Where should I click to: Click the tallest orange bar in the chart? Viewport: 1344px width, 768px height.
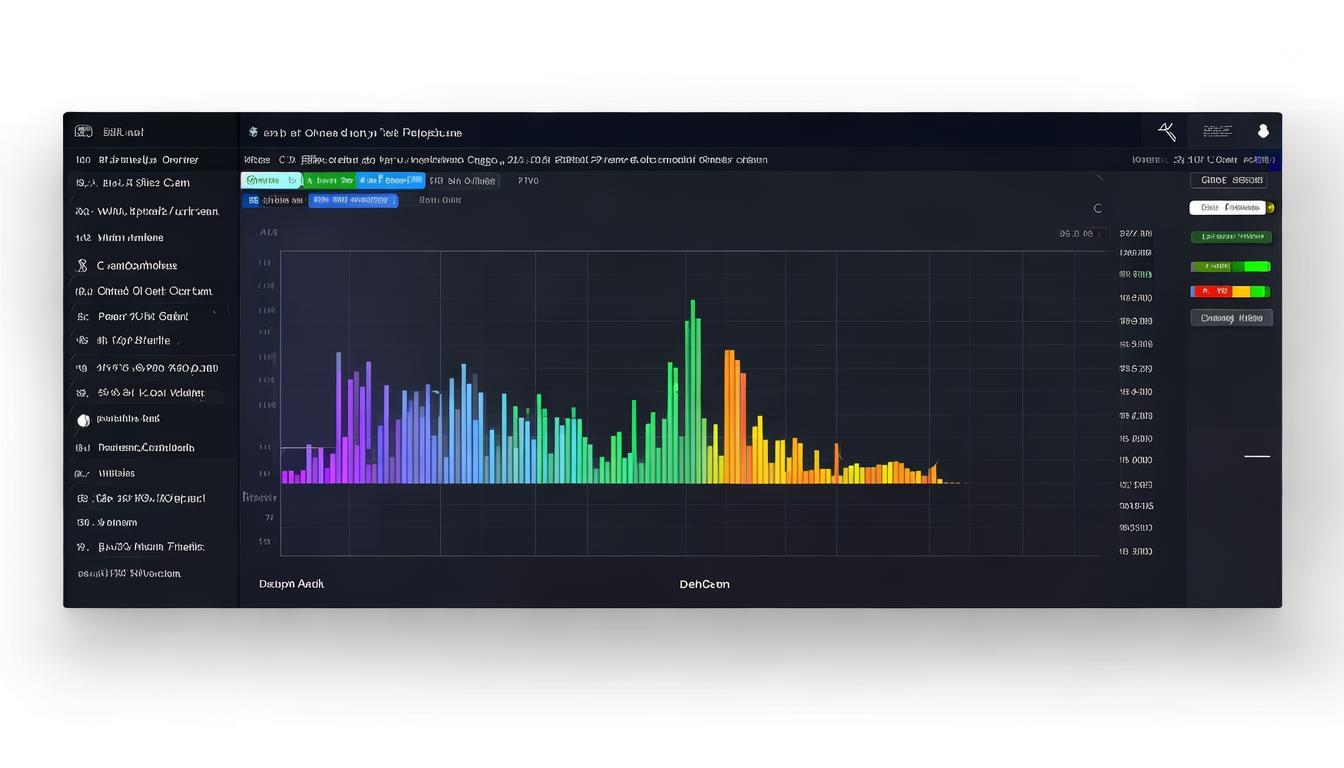tap(730, 416)
